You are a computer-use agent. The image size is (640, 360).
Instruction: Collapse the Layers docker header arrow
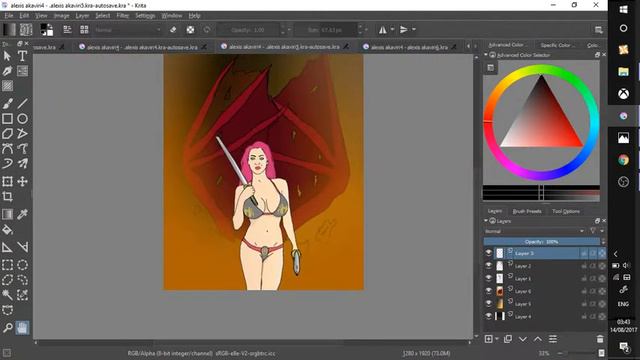pos(486,221)
